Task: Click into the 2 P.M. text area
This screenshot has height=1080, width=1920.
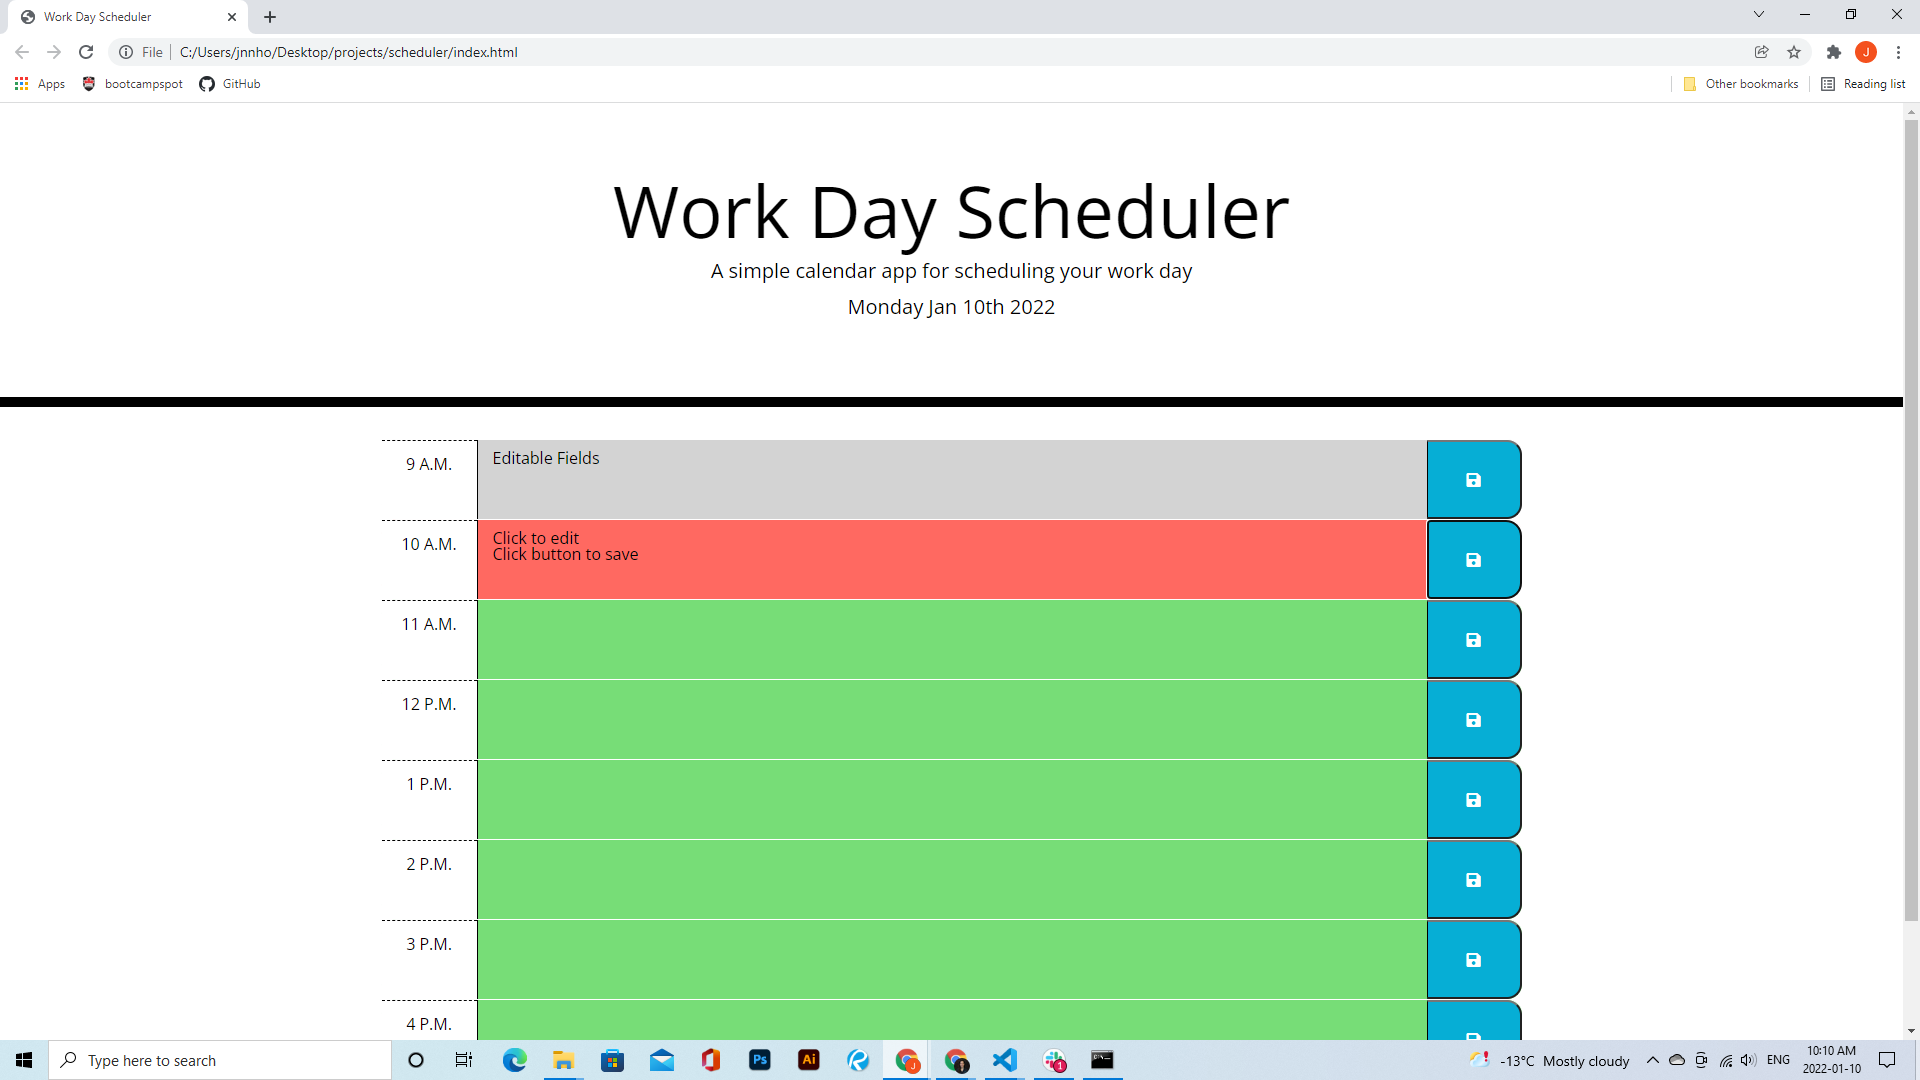Action: [952, 880]
